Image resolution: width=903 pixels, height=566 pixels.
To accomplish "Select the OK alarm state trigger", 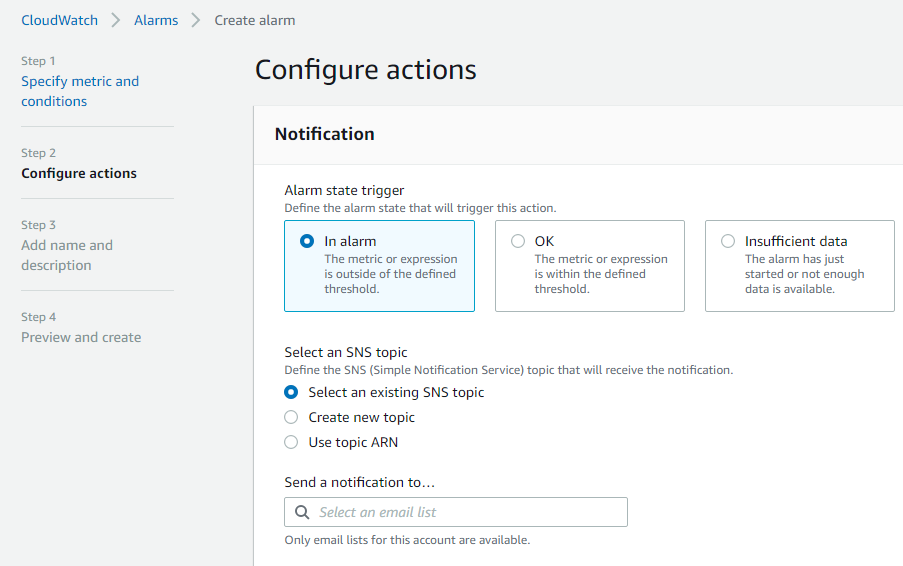I will coord(517,241).
